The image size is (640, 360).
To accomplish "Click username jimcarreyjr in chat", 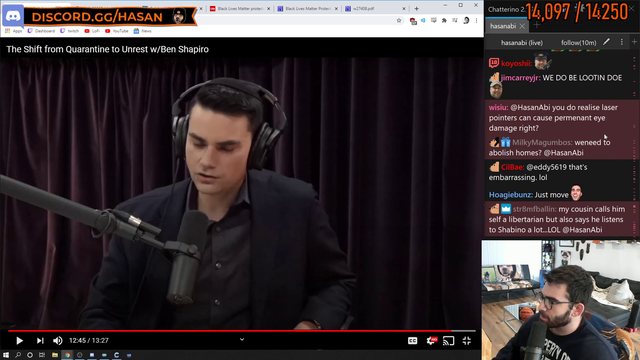I will 520,78.
